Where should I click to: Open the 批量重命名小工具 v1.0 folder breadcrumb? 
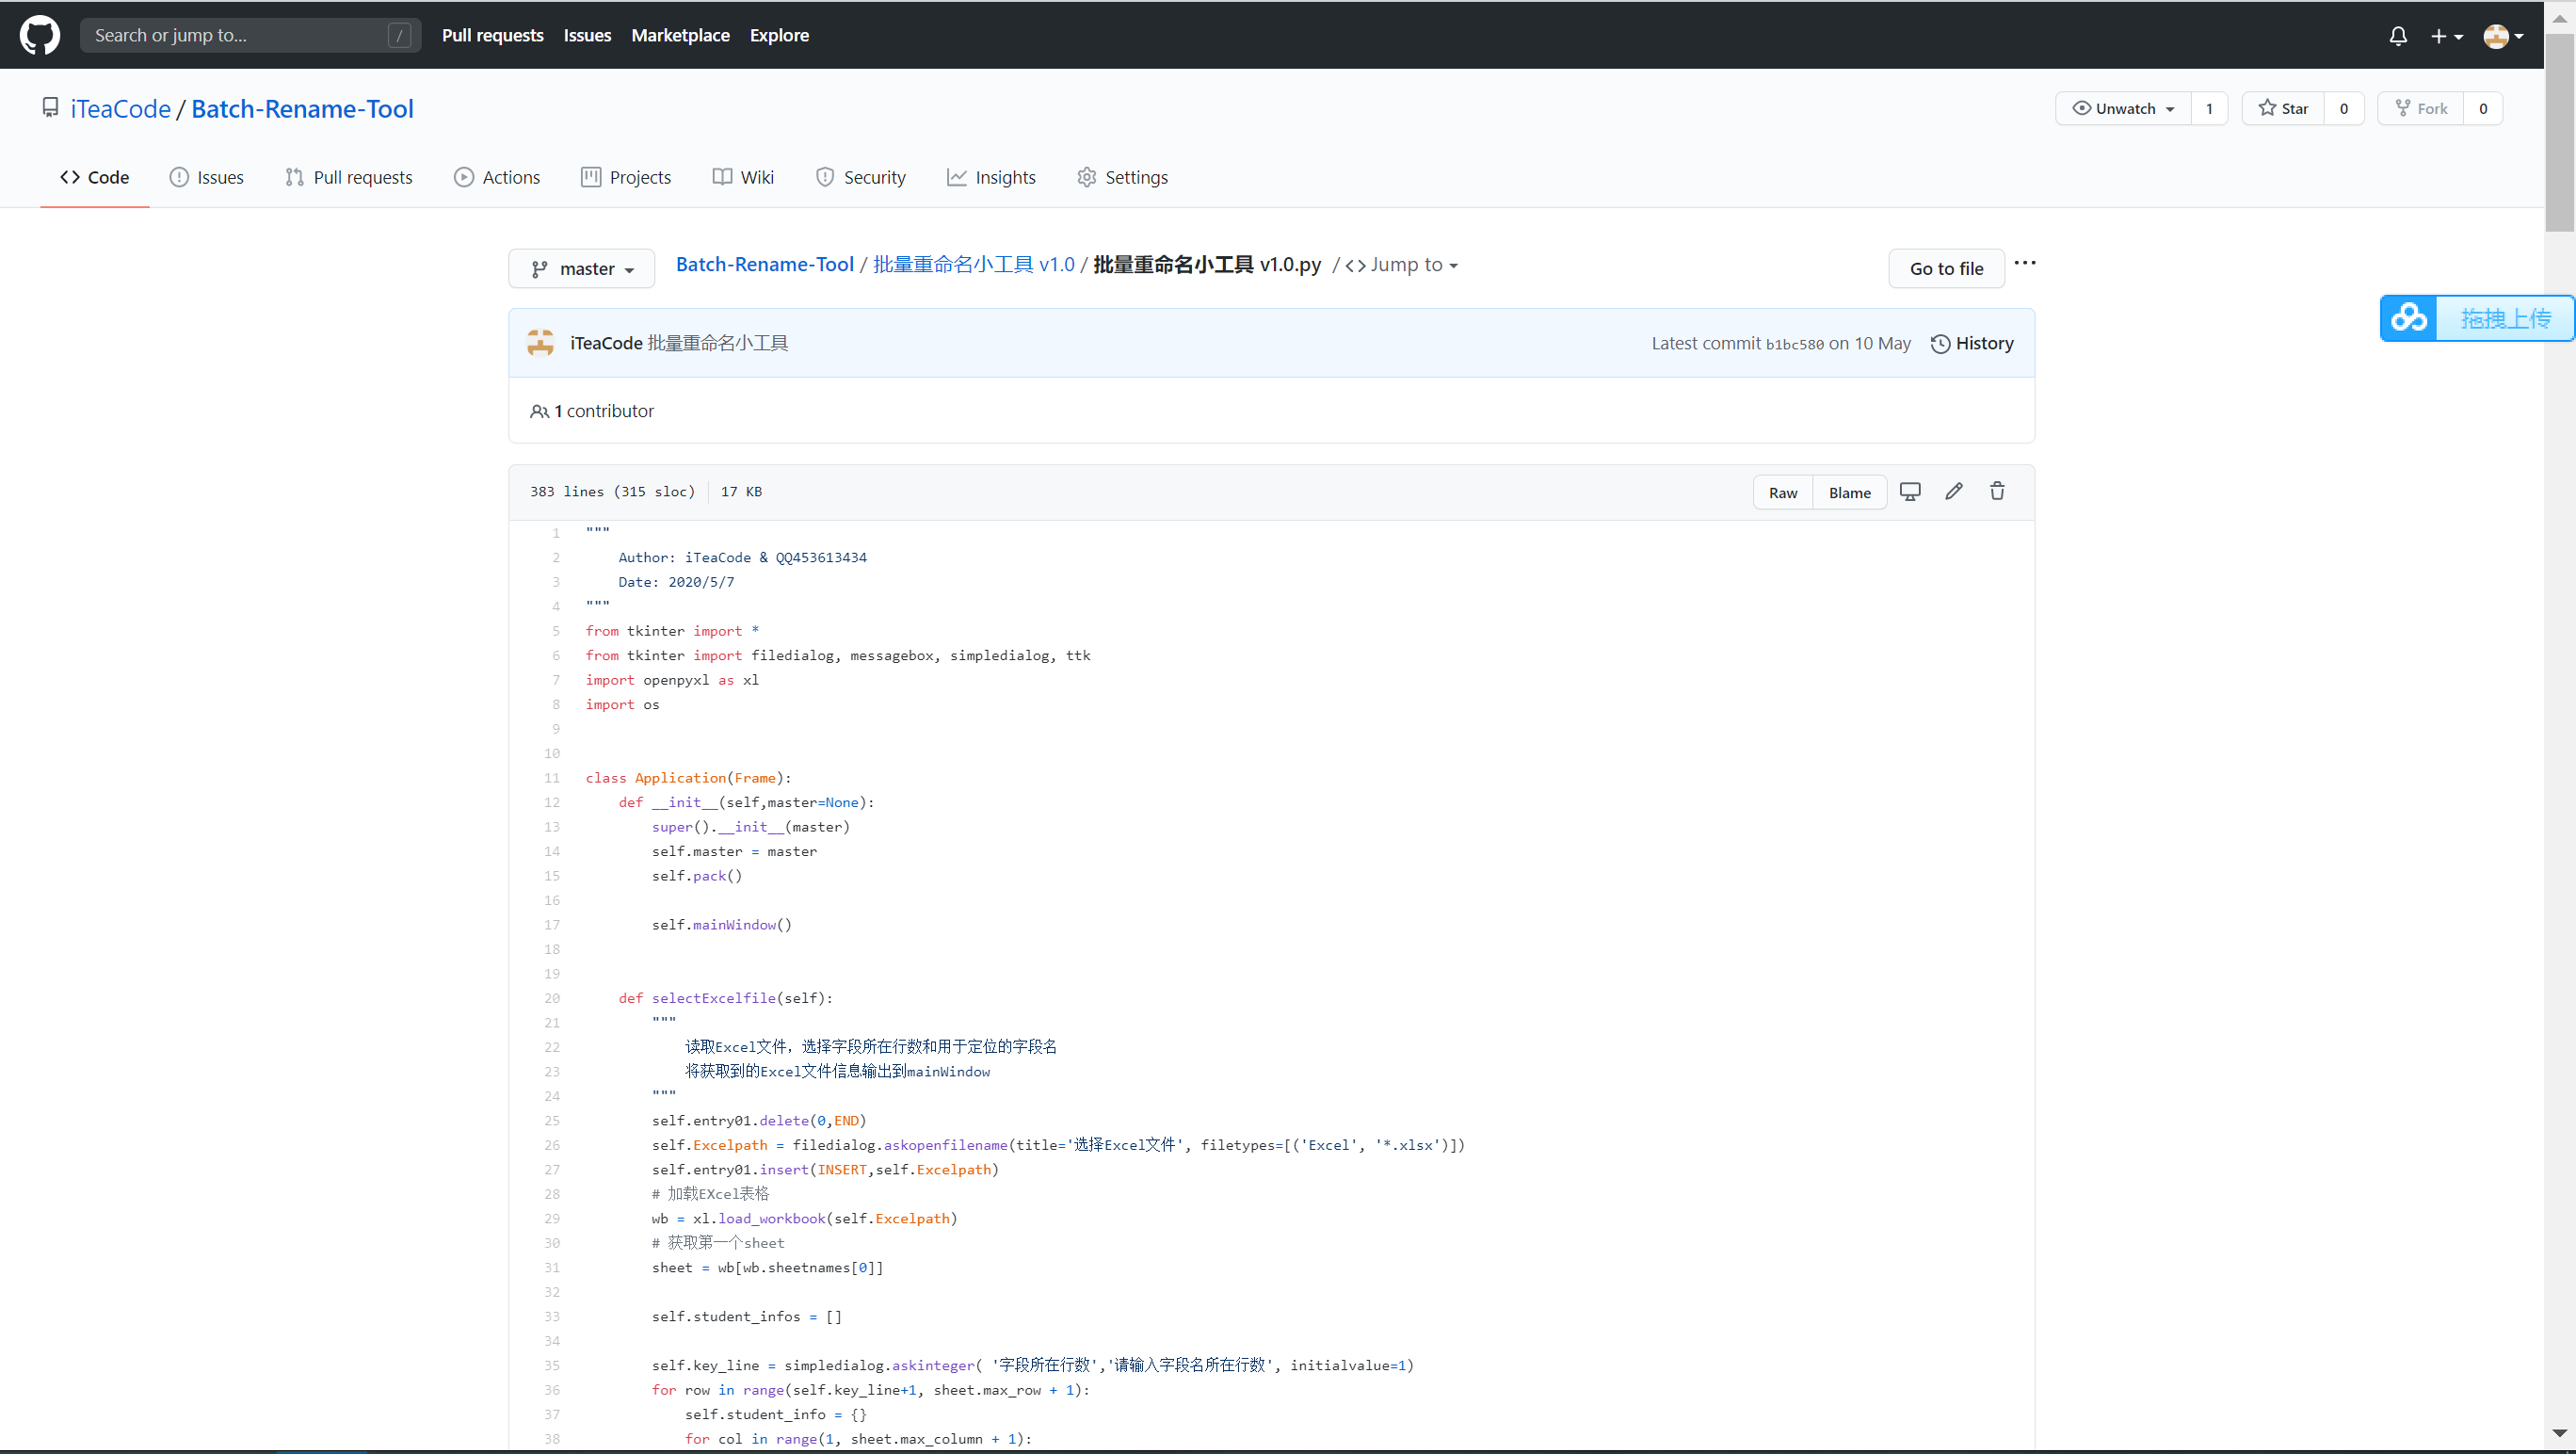pos(974,264)
